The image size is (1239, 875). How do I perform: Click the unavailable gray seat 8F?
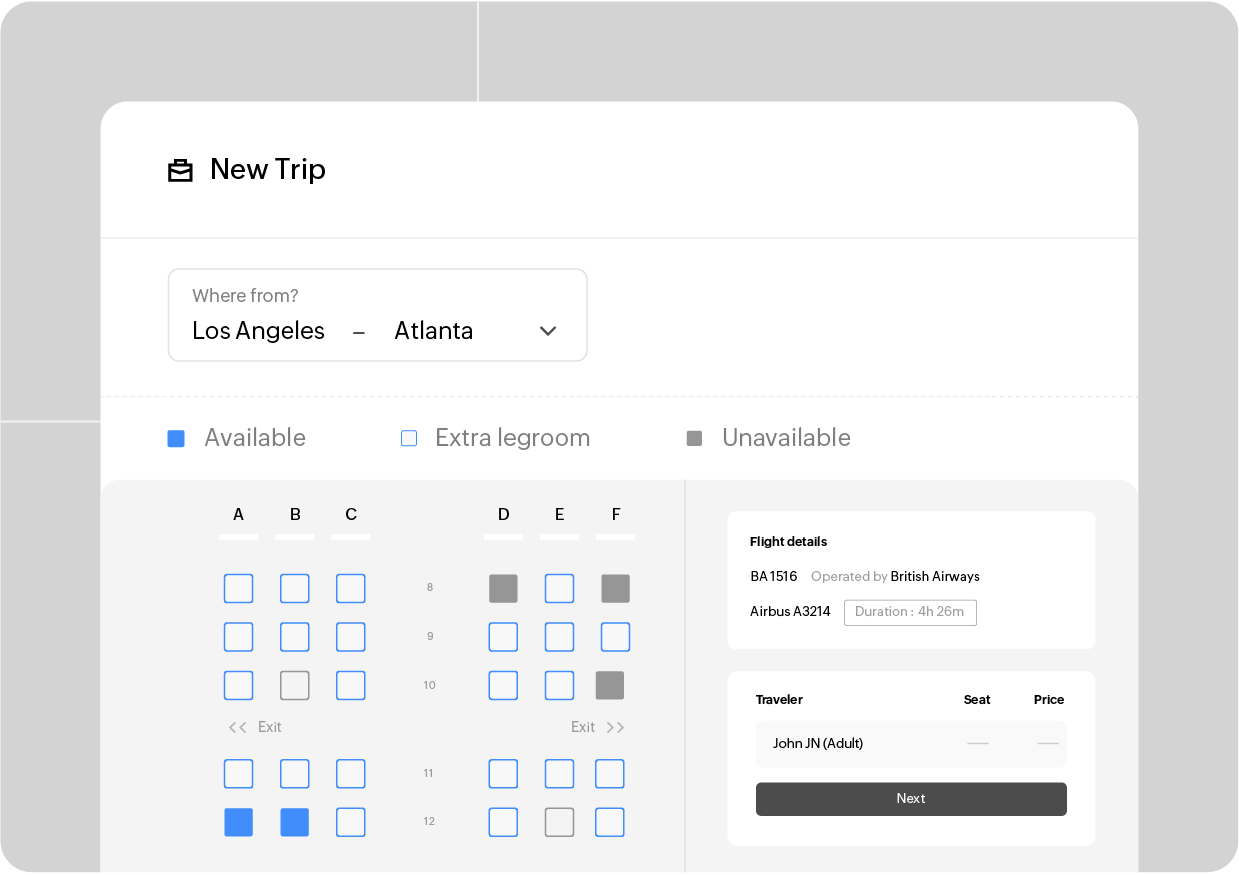click(x=615, y=588)
